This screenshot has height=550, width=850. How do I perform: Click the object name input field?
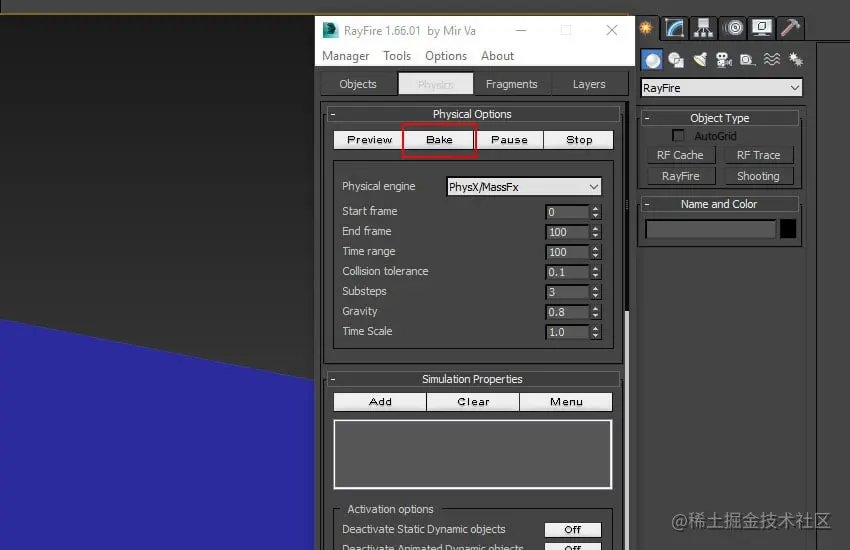pyautogui.click(x=710, y=229)
